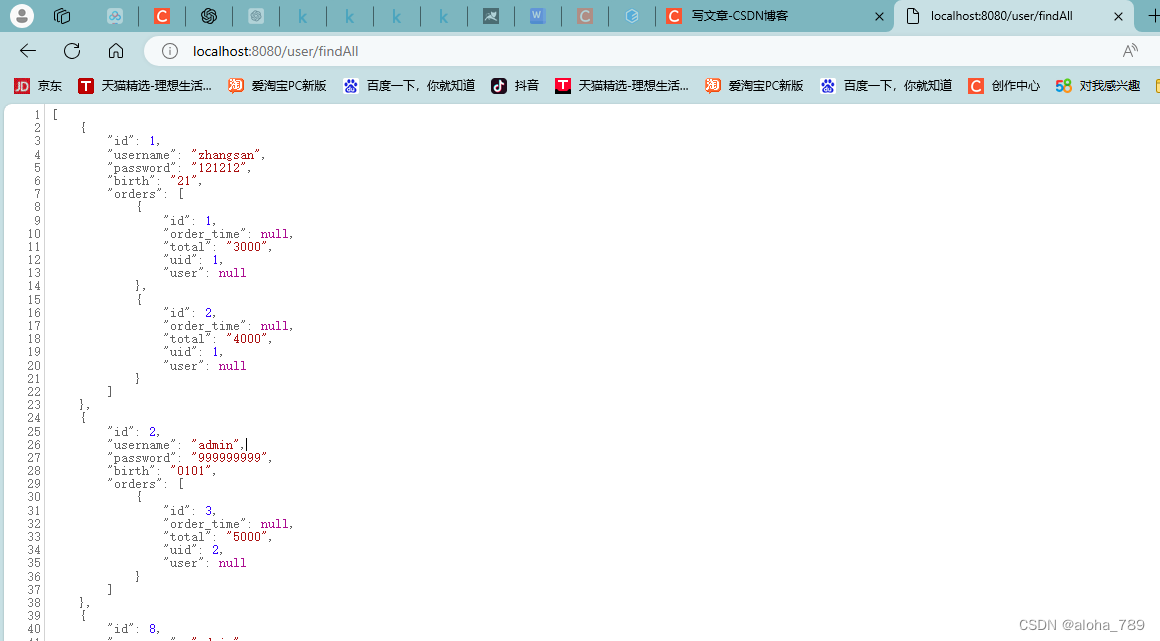Open the 创作中心 bookmark
This screenshot has width=1160, height=641.
point(1004,86)
